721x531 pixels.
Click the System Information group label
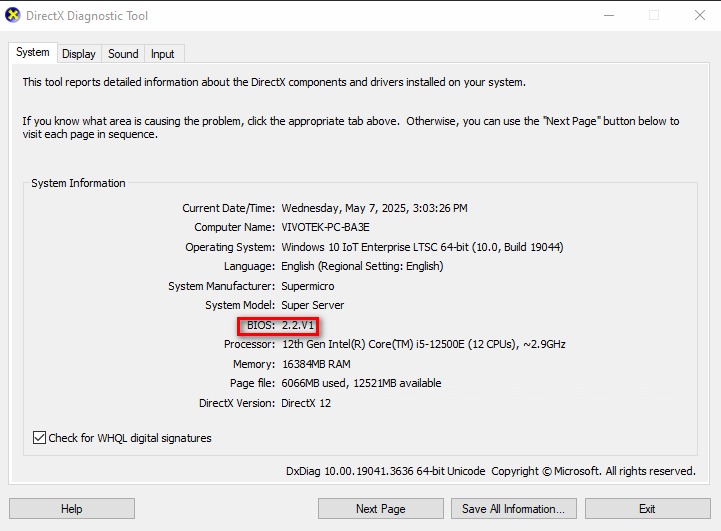[x=78, y=183]
